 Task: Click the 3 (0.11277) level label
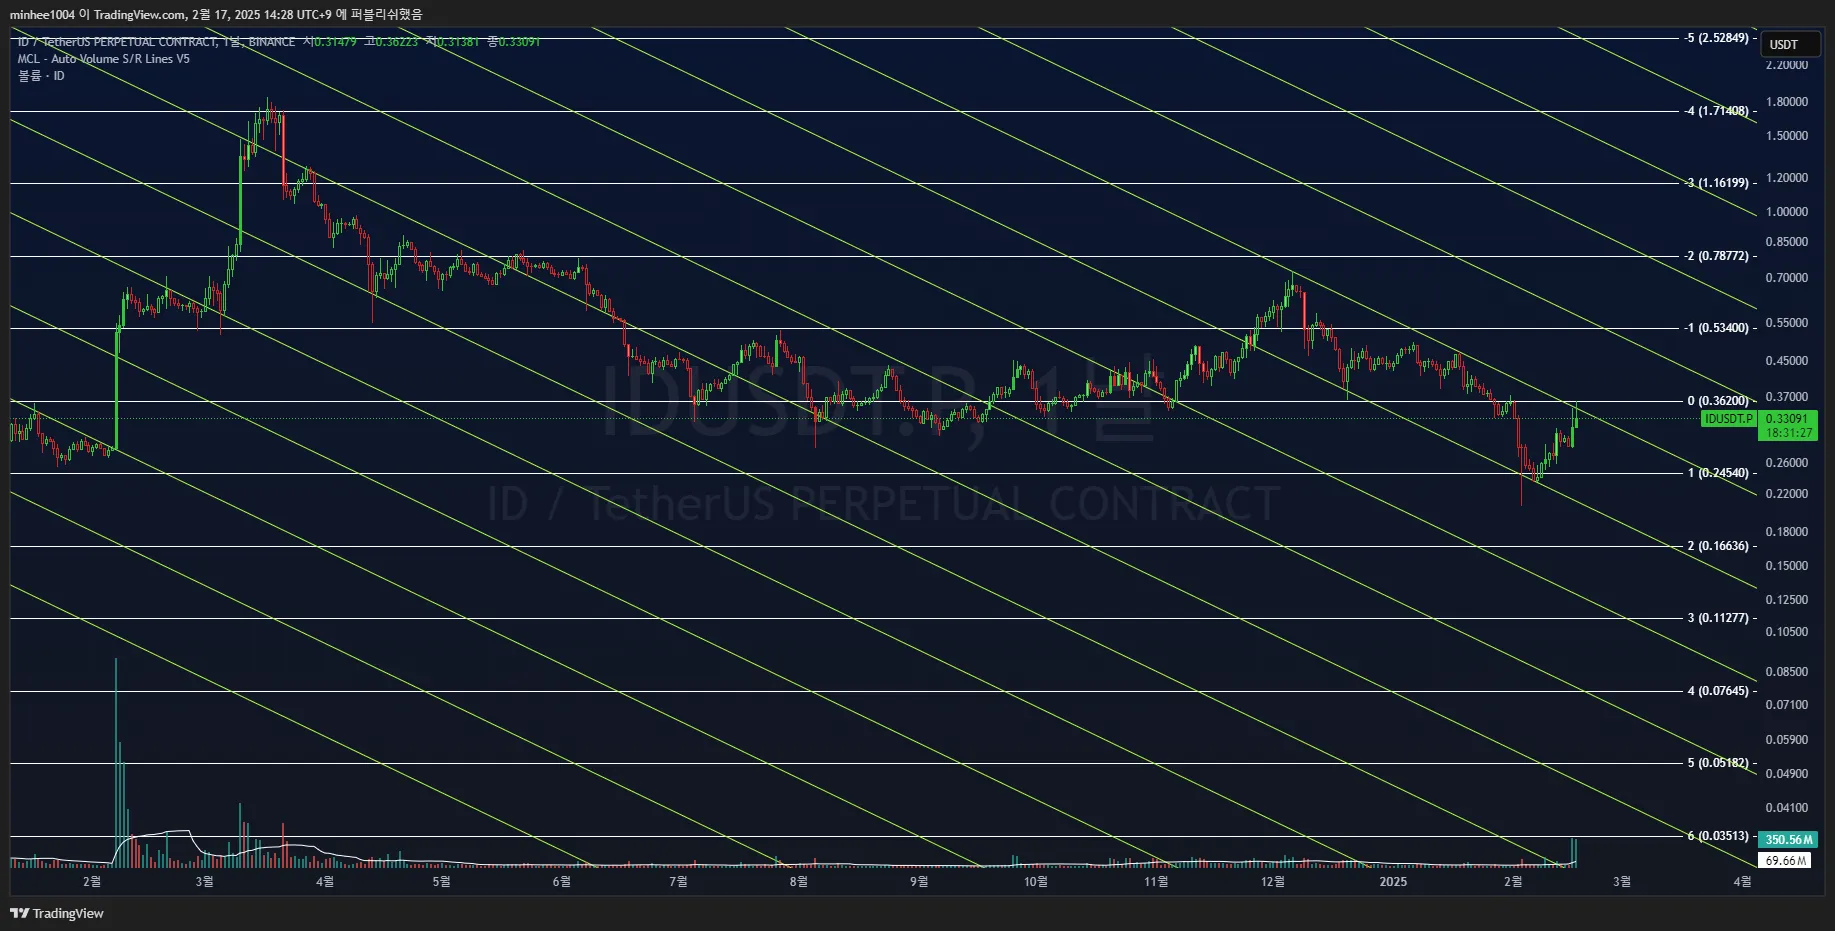(1719, 618)
